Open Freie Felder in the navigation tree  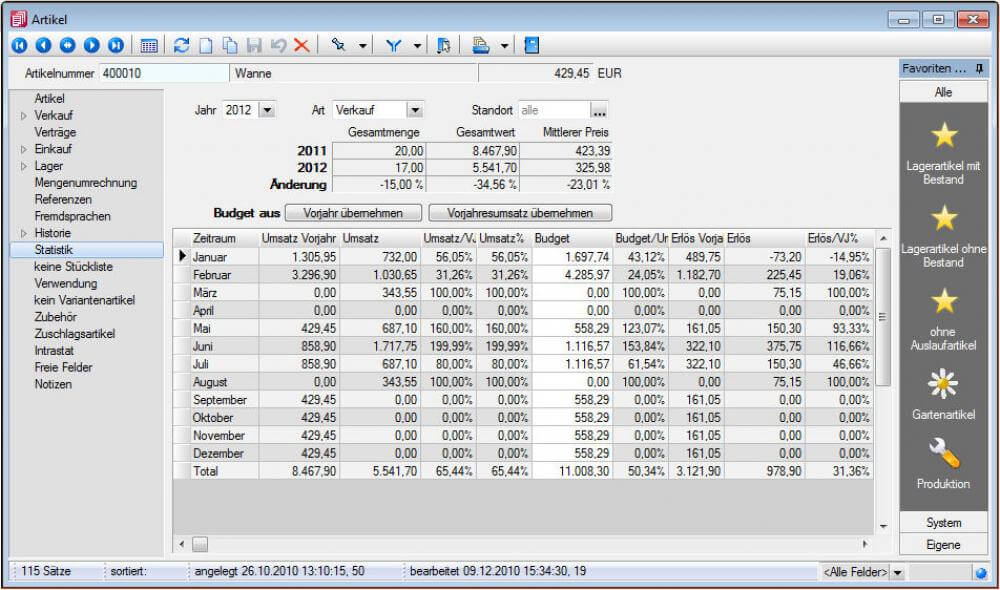[x=63, y=367]
